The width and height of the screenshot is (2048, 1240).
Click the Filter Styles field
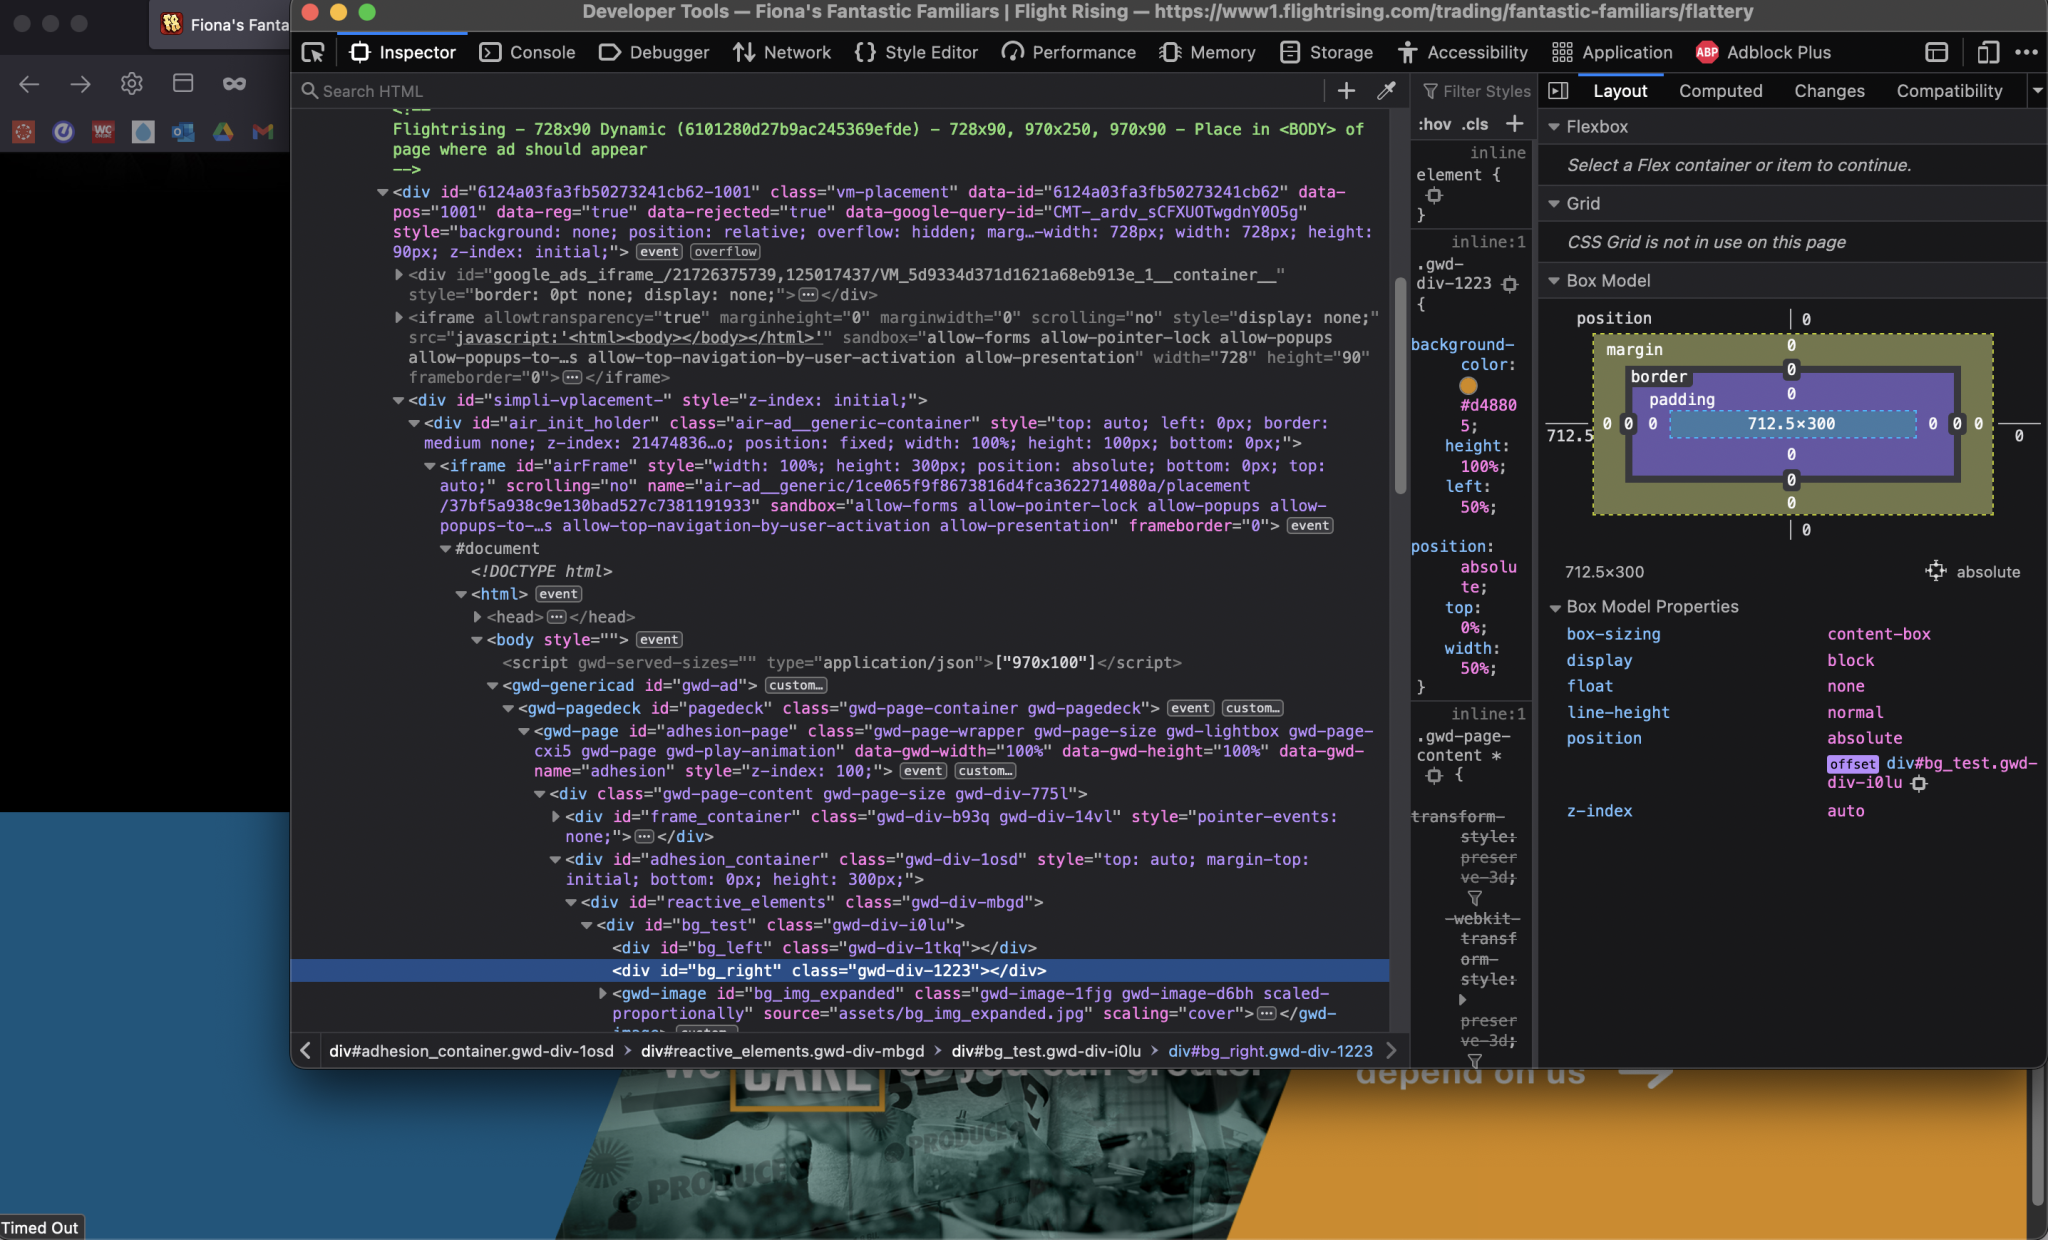(x=1476, y=91)
